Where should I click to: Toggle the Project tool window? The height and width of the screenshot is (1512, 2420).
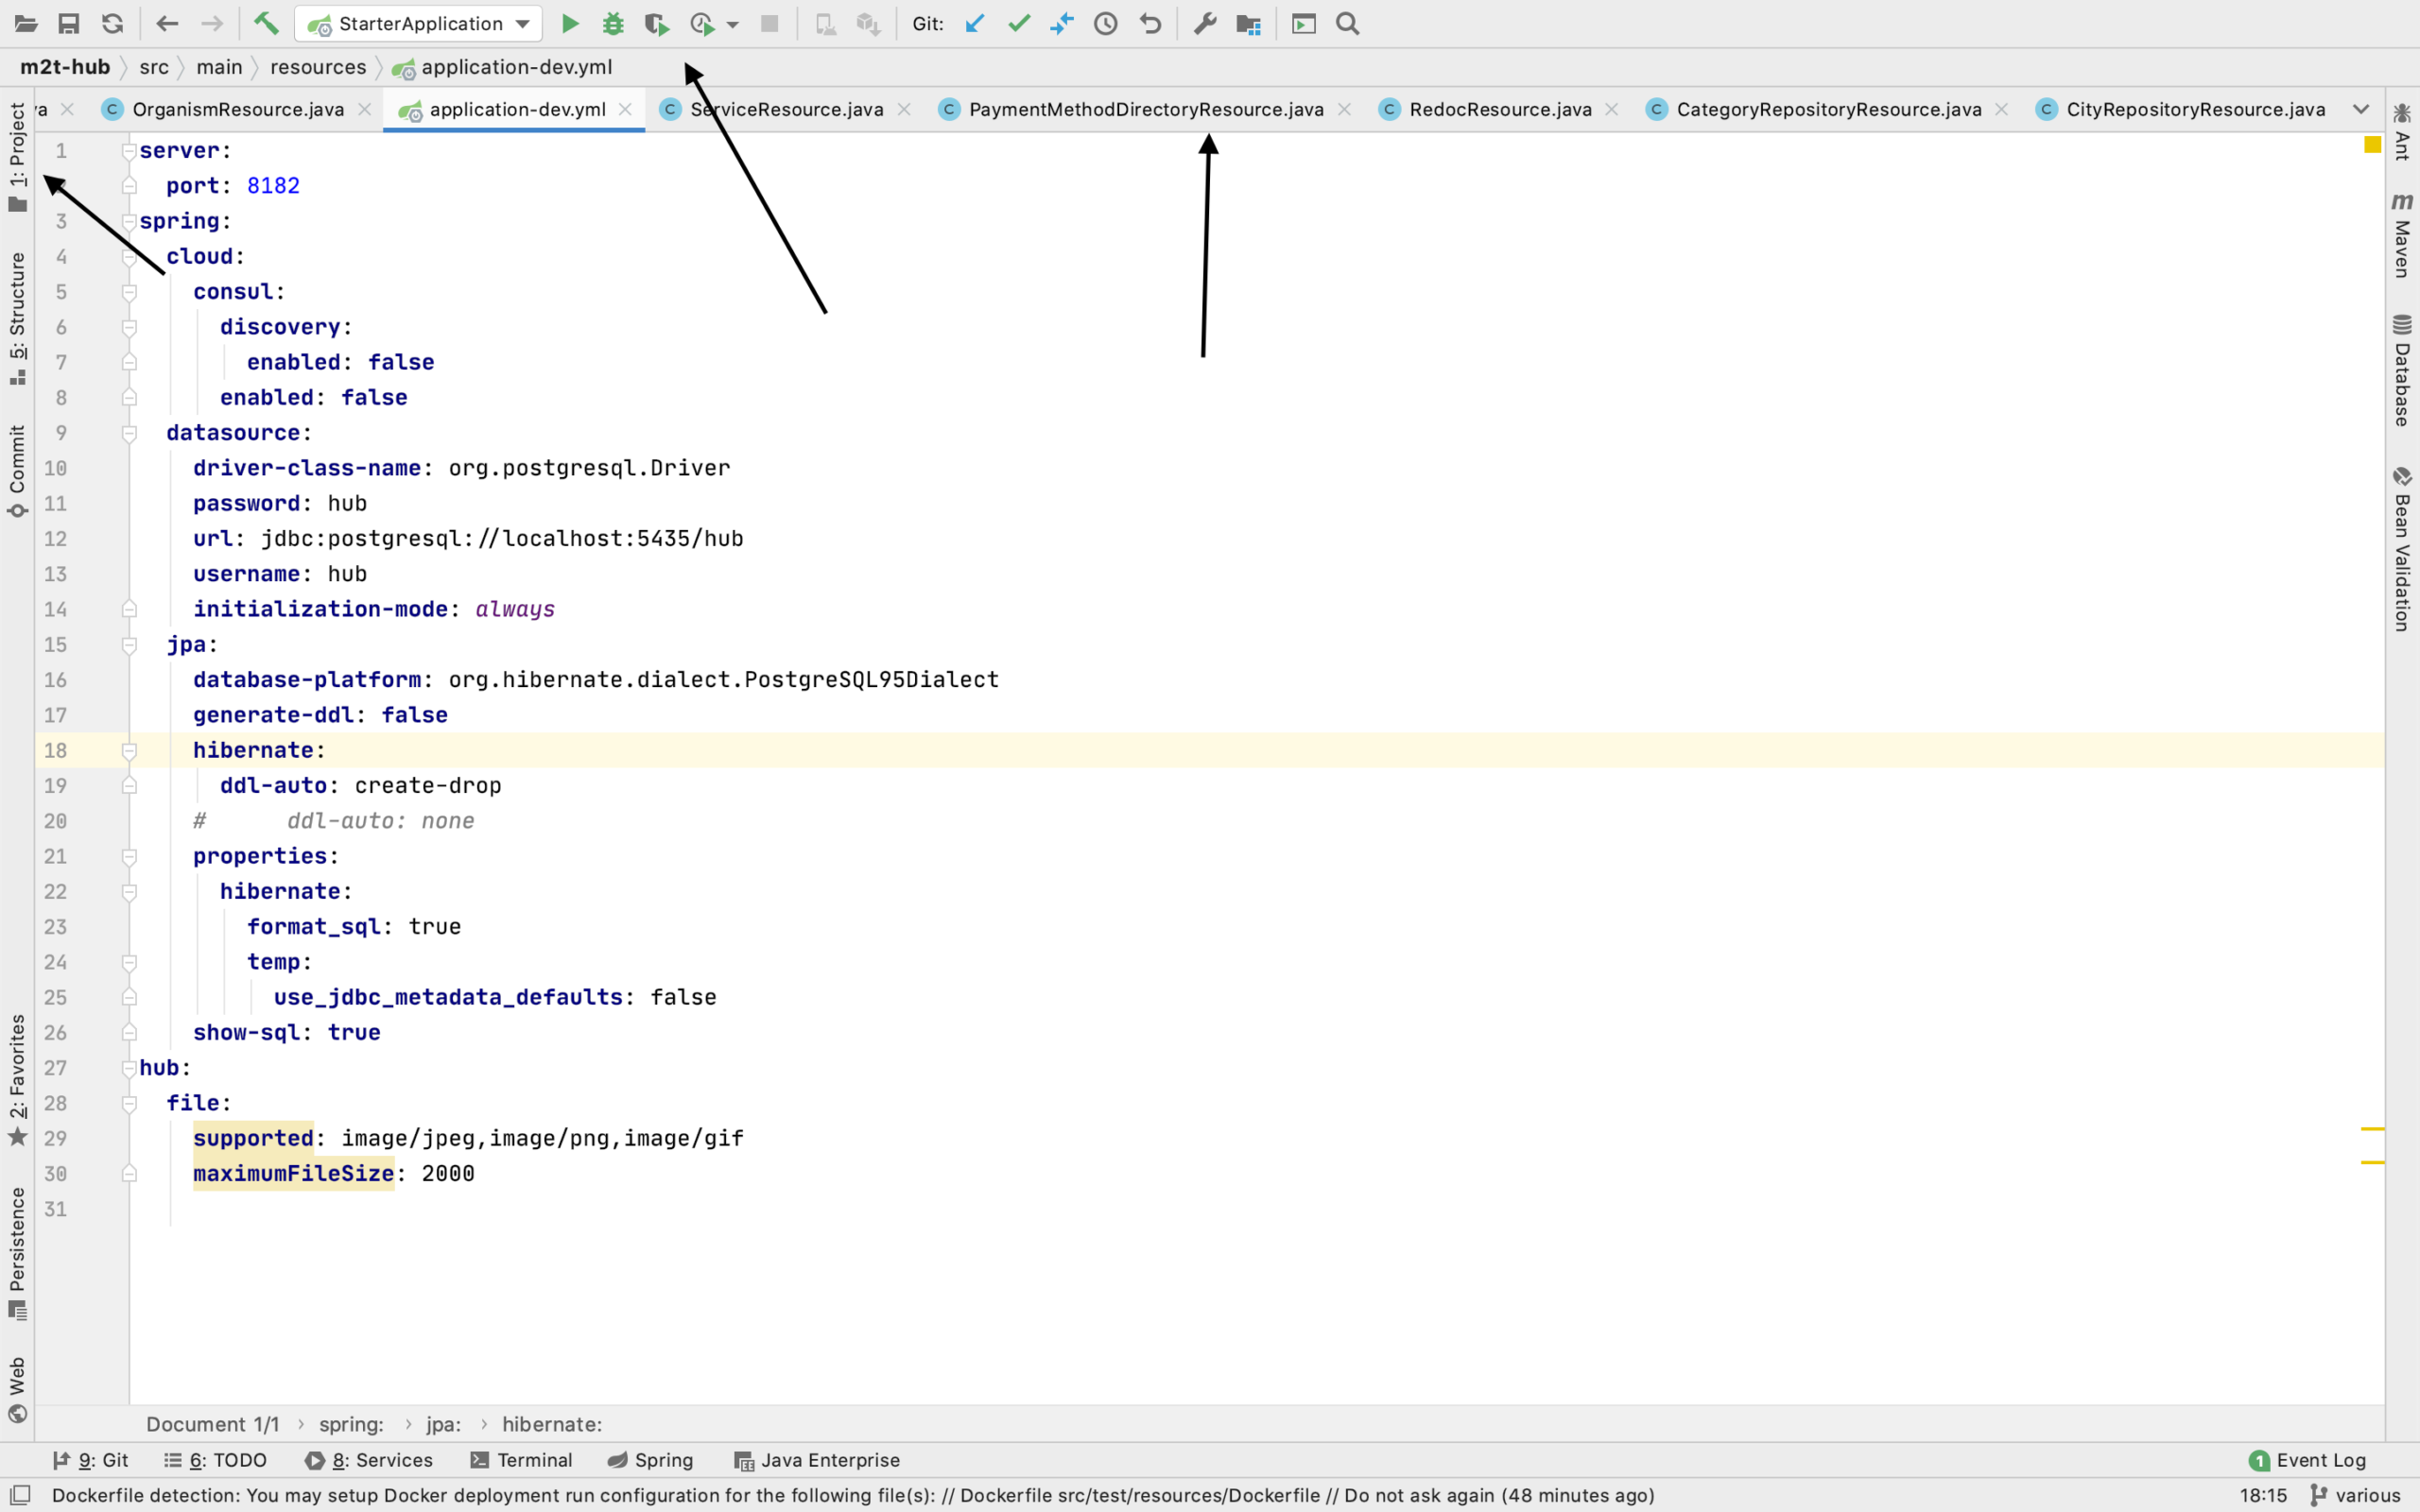(17, 157)
